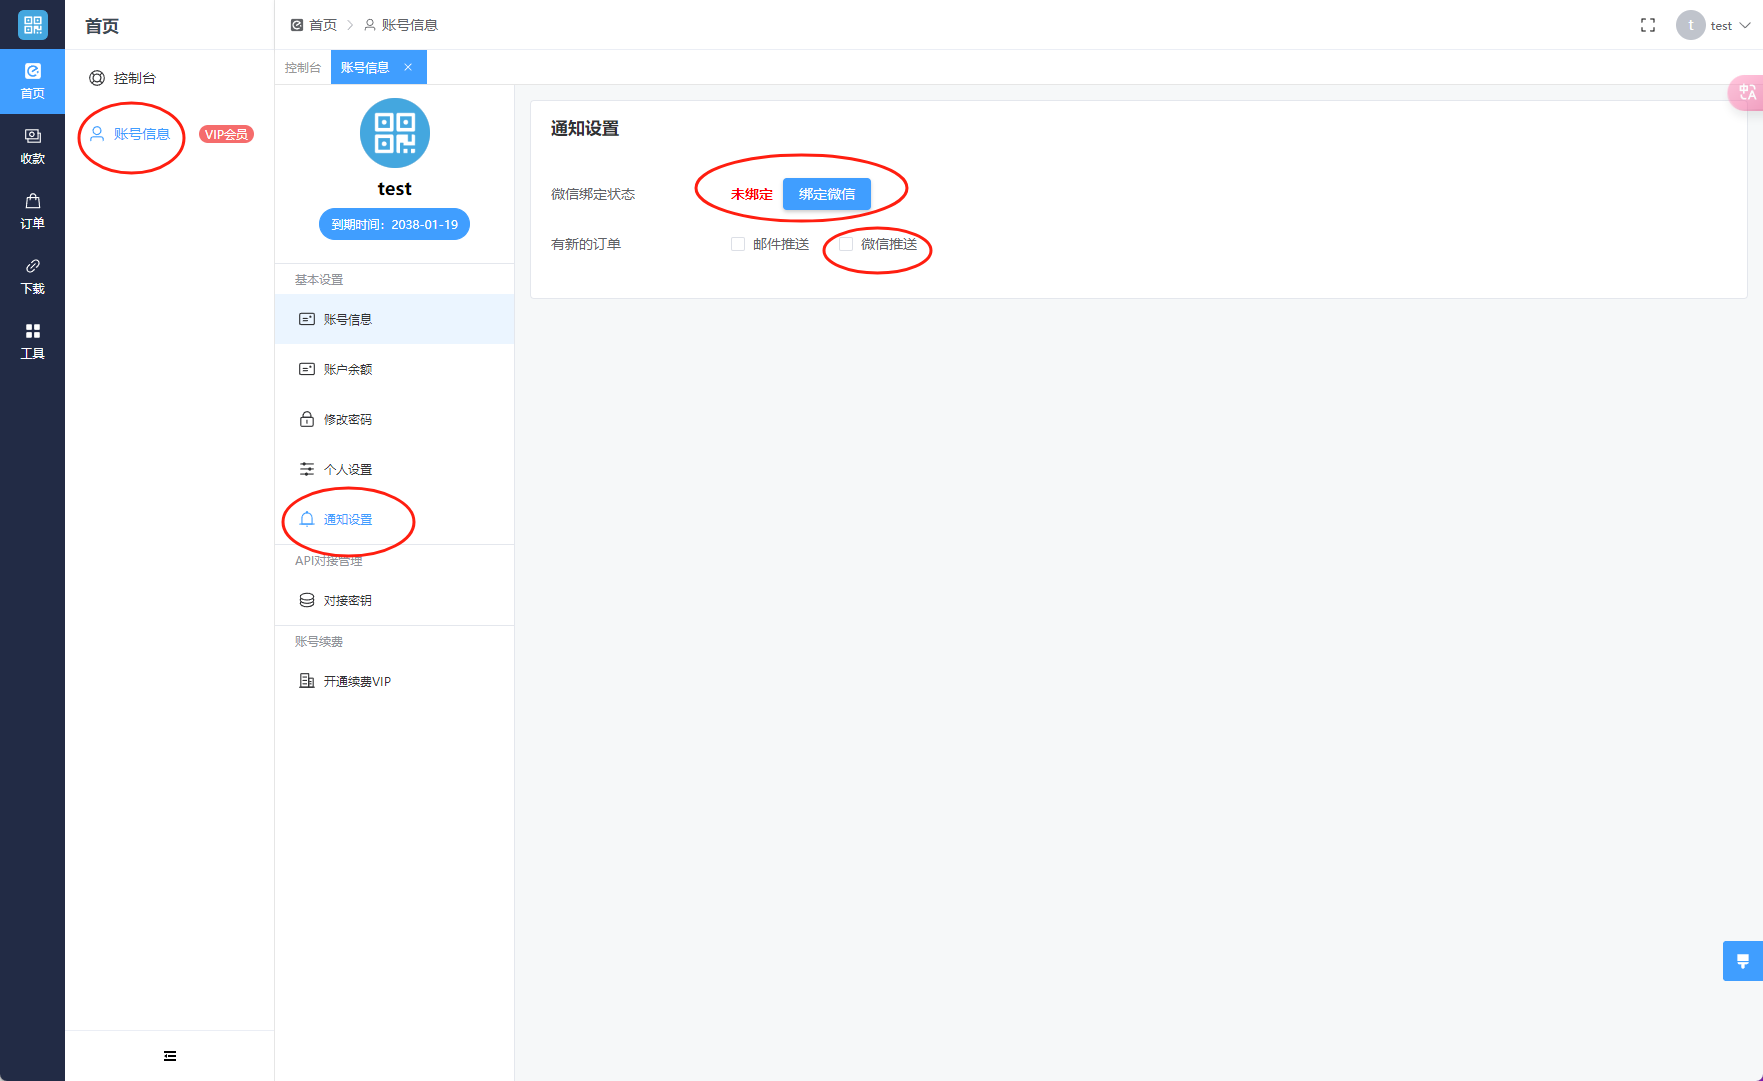Click the QR logo at top left

tap(32, 25)
